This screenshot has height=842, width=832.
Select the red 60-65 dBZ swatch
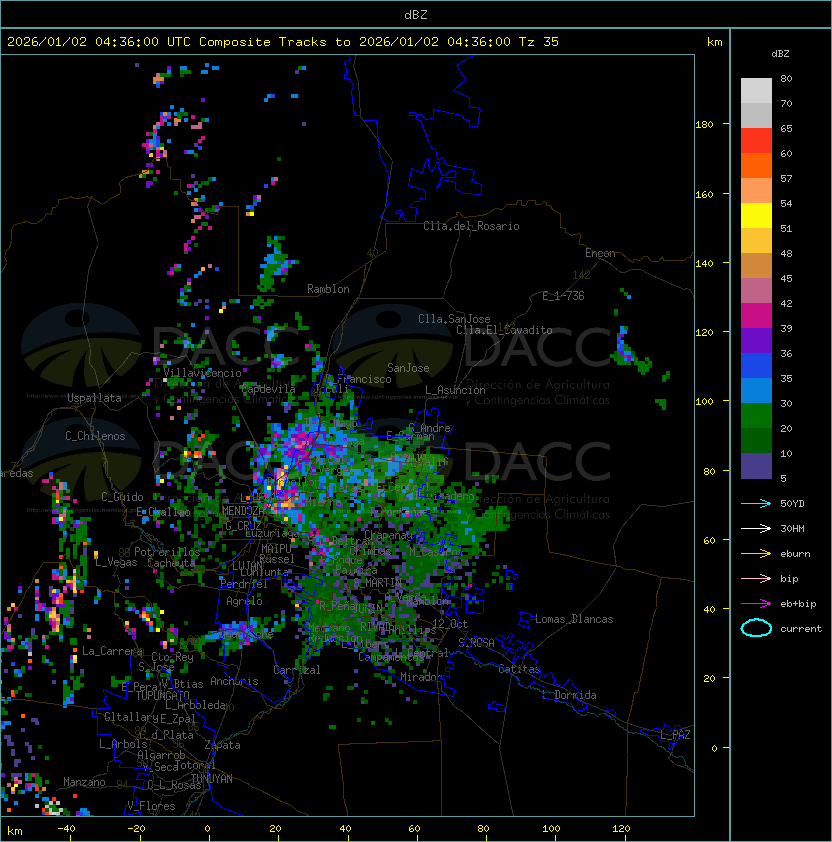pyautogui.click(x=756, y=141)
